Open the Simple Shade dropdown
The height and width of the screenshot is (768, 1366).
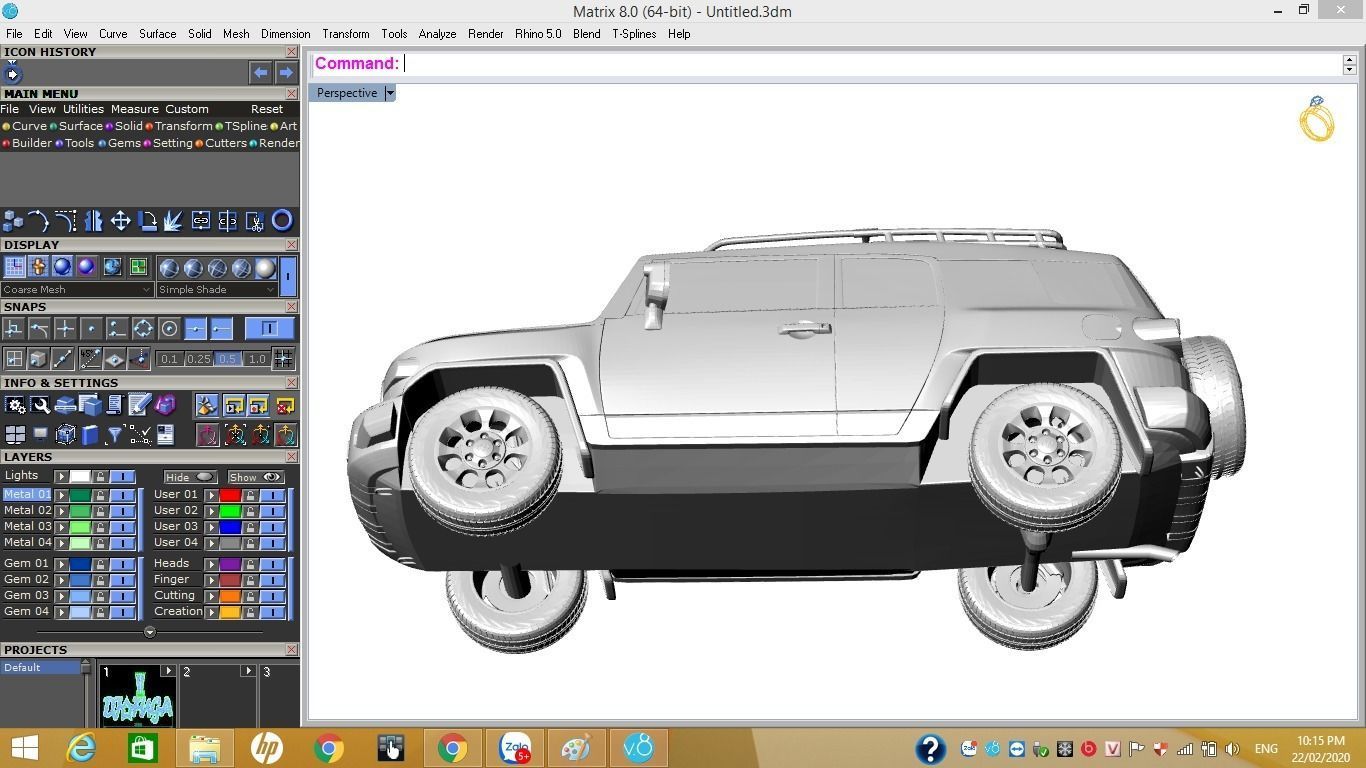pyautogui.click(x=216, y=290)
